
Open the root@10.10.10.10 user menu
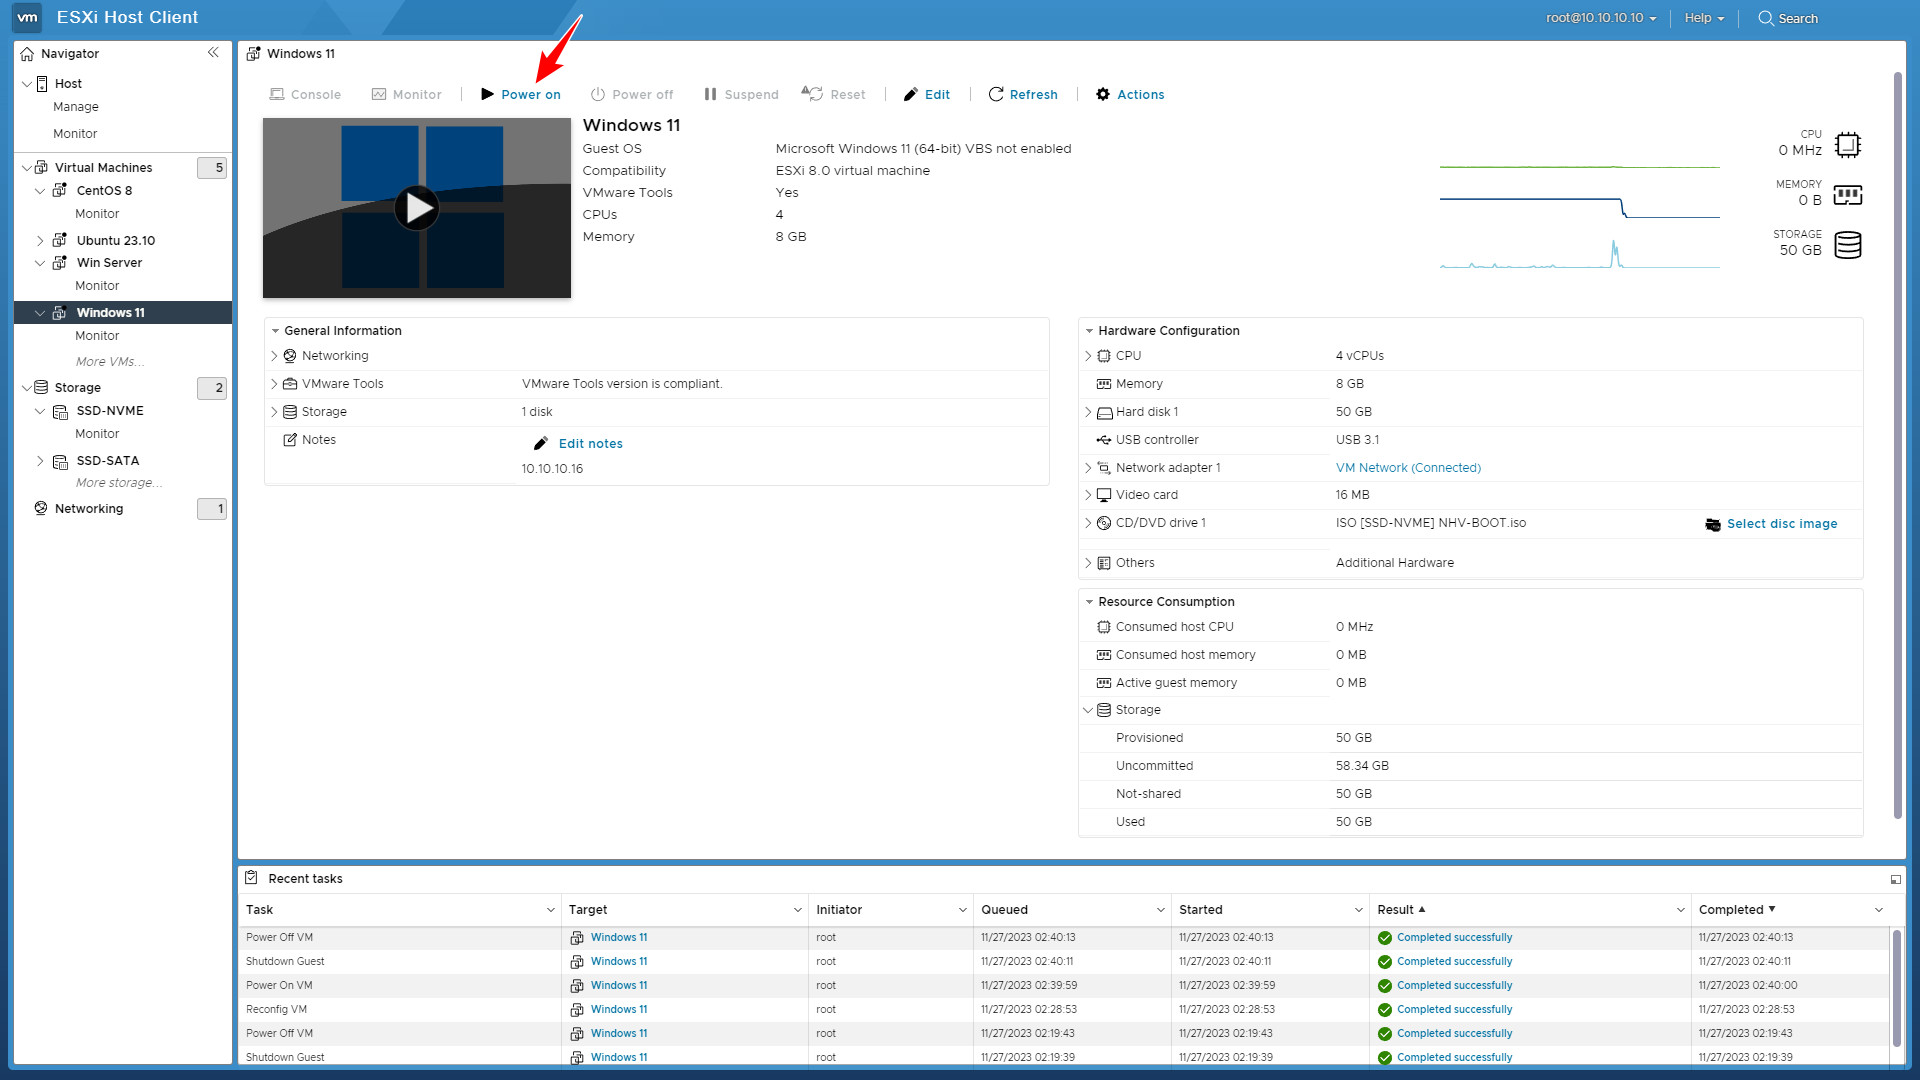coord(1600,18)
